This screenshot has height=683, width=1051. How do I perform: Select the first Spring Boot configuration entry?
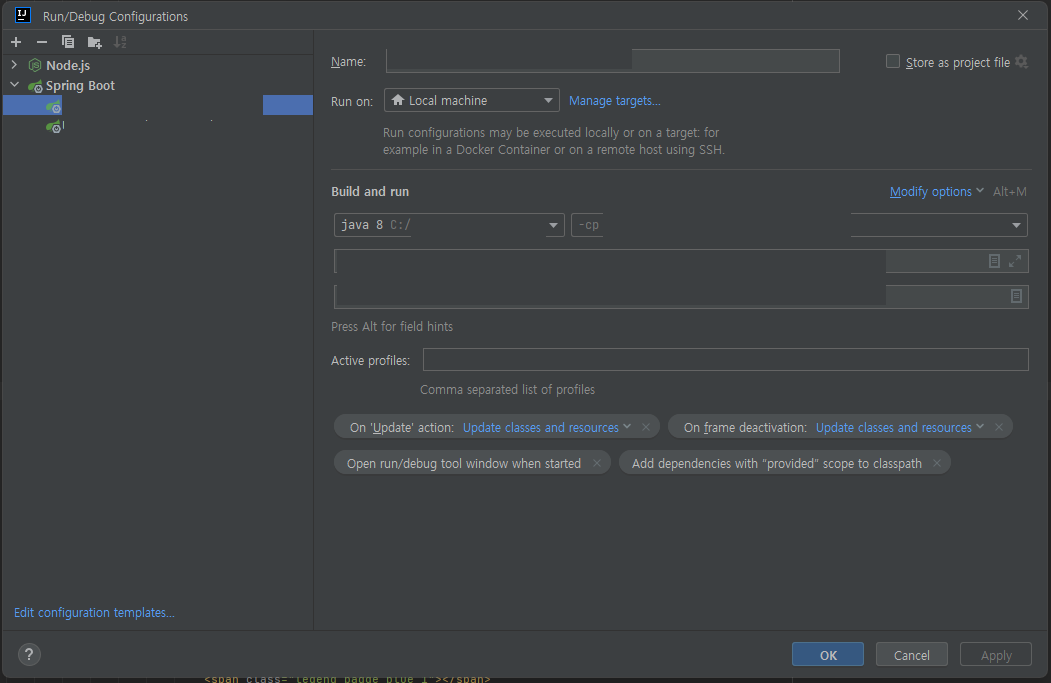[x=158, y=105]
